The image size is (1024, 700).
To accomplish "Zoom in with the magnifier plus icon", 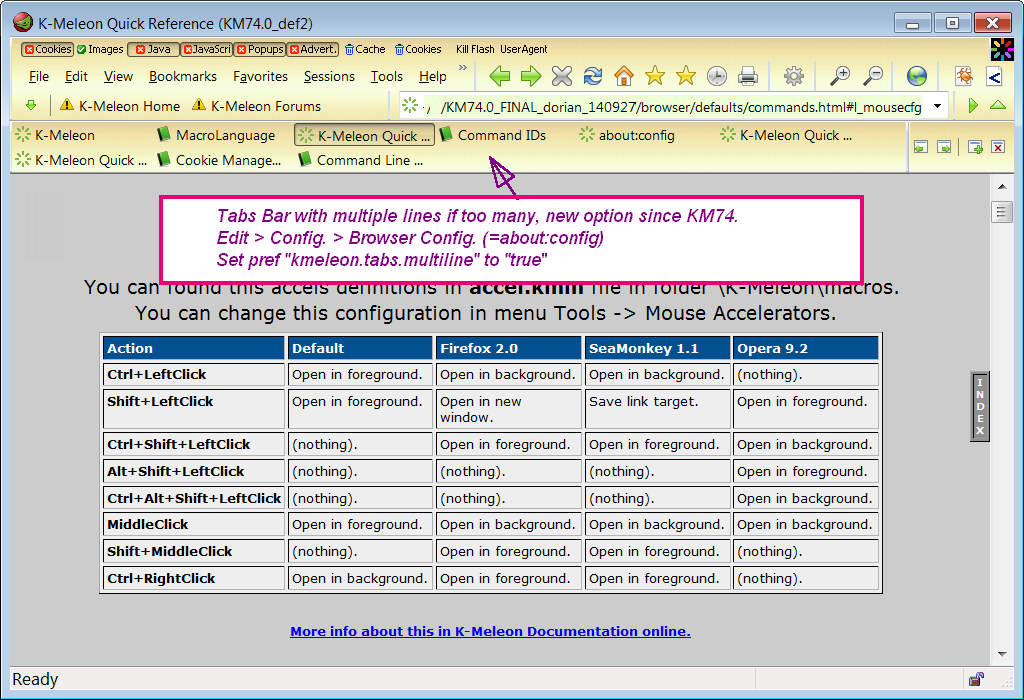I will pos(841,76).
